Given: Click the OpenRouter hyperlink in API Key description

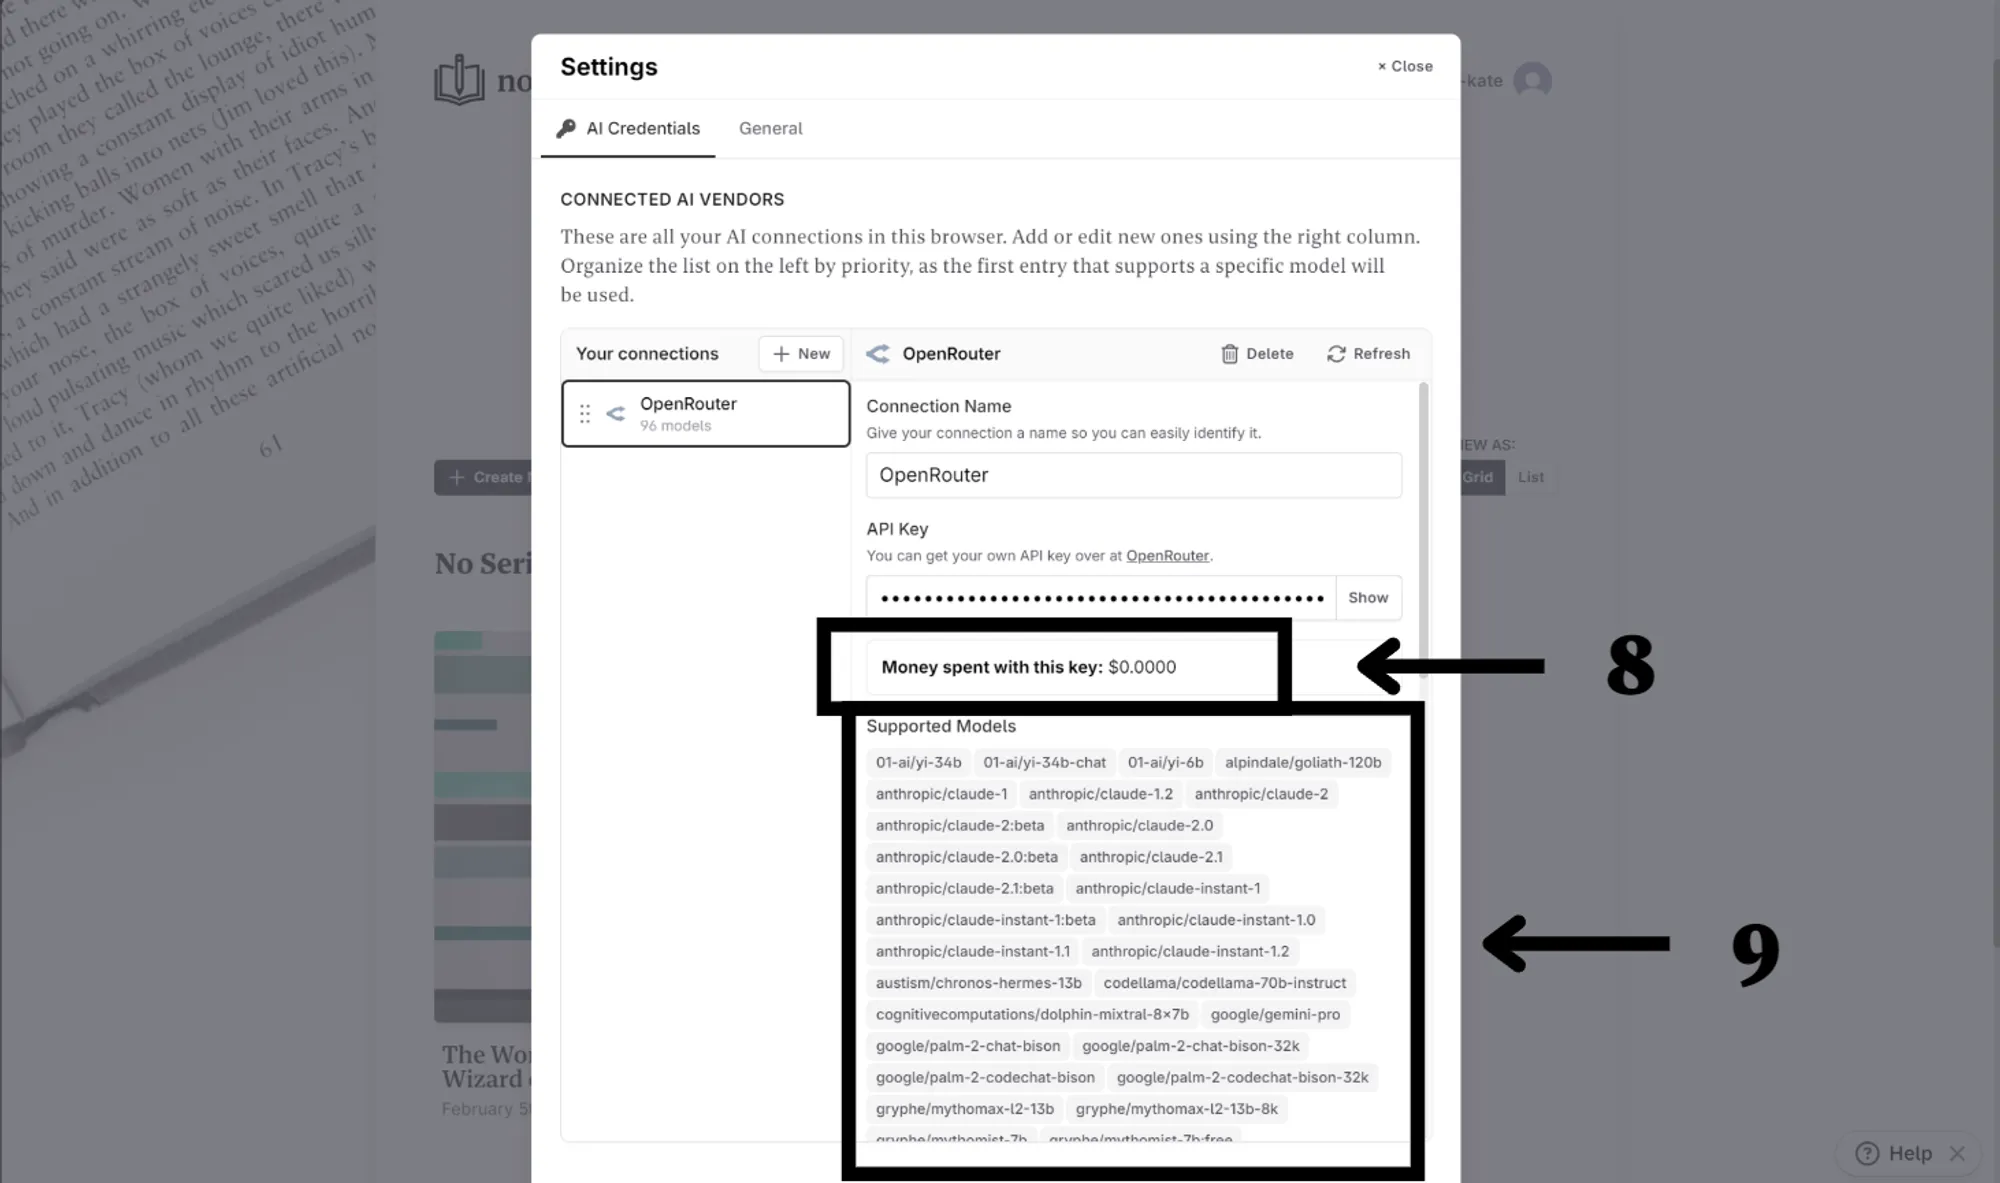Looking at the screenshot, I should click(1166, 555).
